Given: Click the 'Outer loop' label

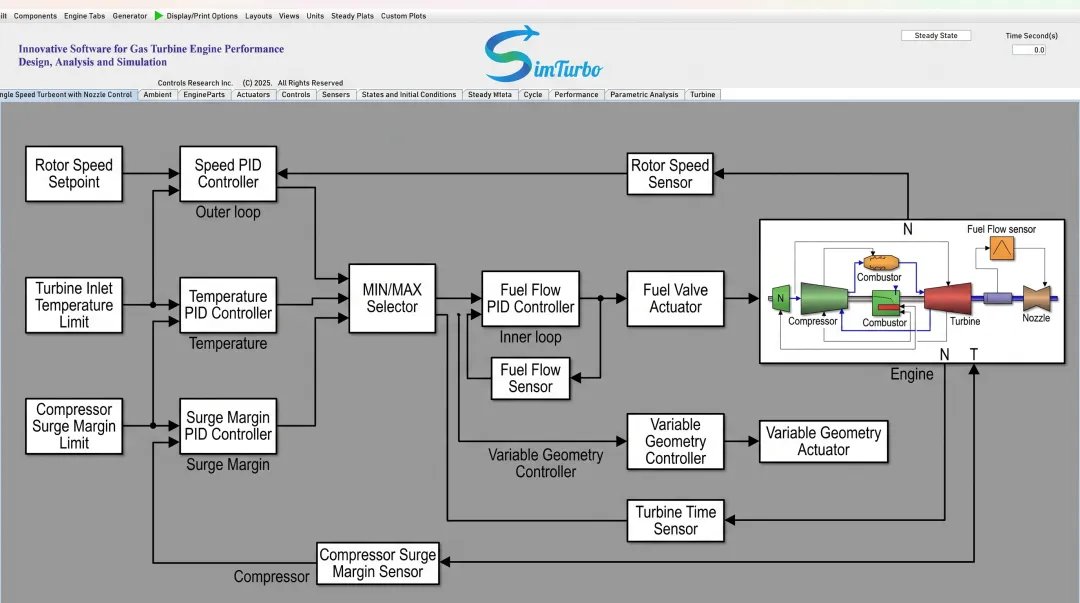Looking at the screenshot, I should (228, 212).
